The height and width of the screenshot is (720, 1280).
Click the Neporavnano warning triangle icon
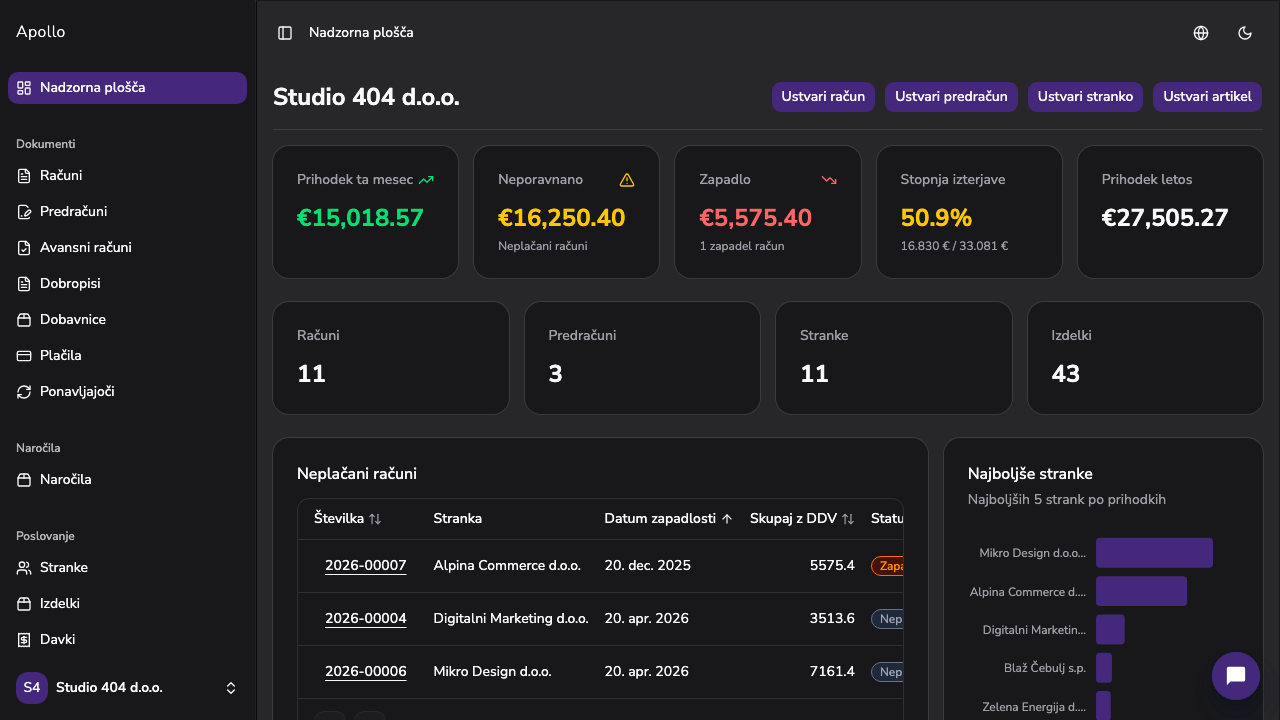click(x=627, y=180)
